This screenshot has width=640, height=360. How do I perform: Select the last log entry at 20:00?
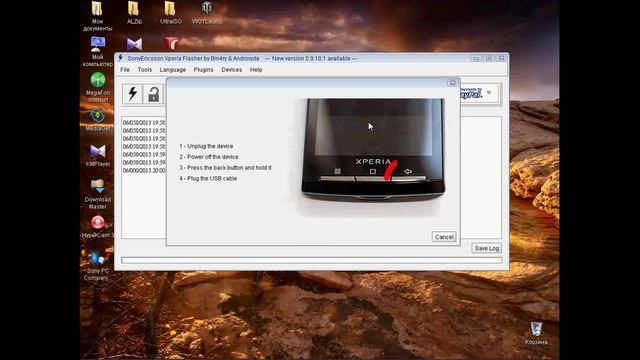coord(144,170)
